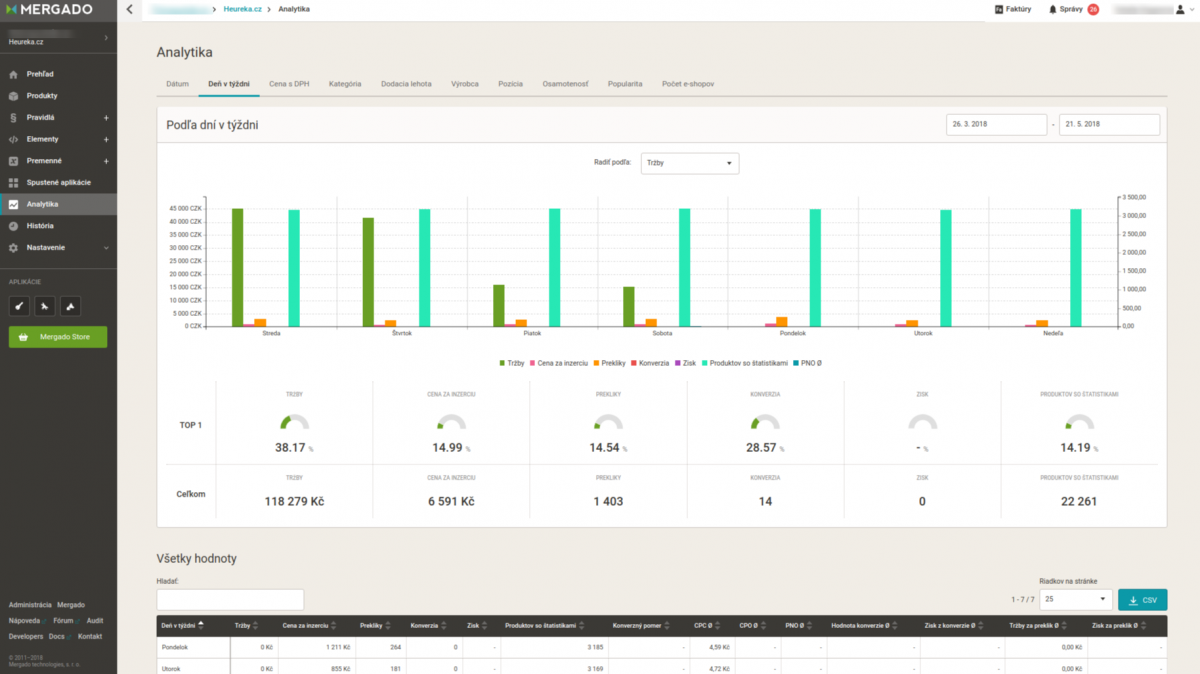Open the user account dropdown chevron
The image size is (1200, 674).
click(x=1190, y=9)
